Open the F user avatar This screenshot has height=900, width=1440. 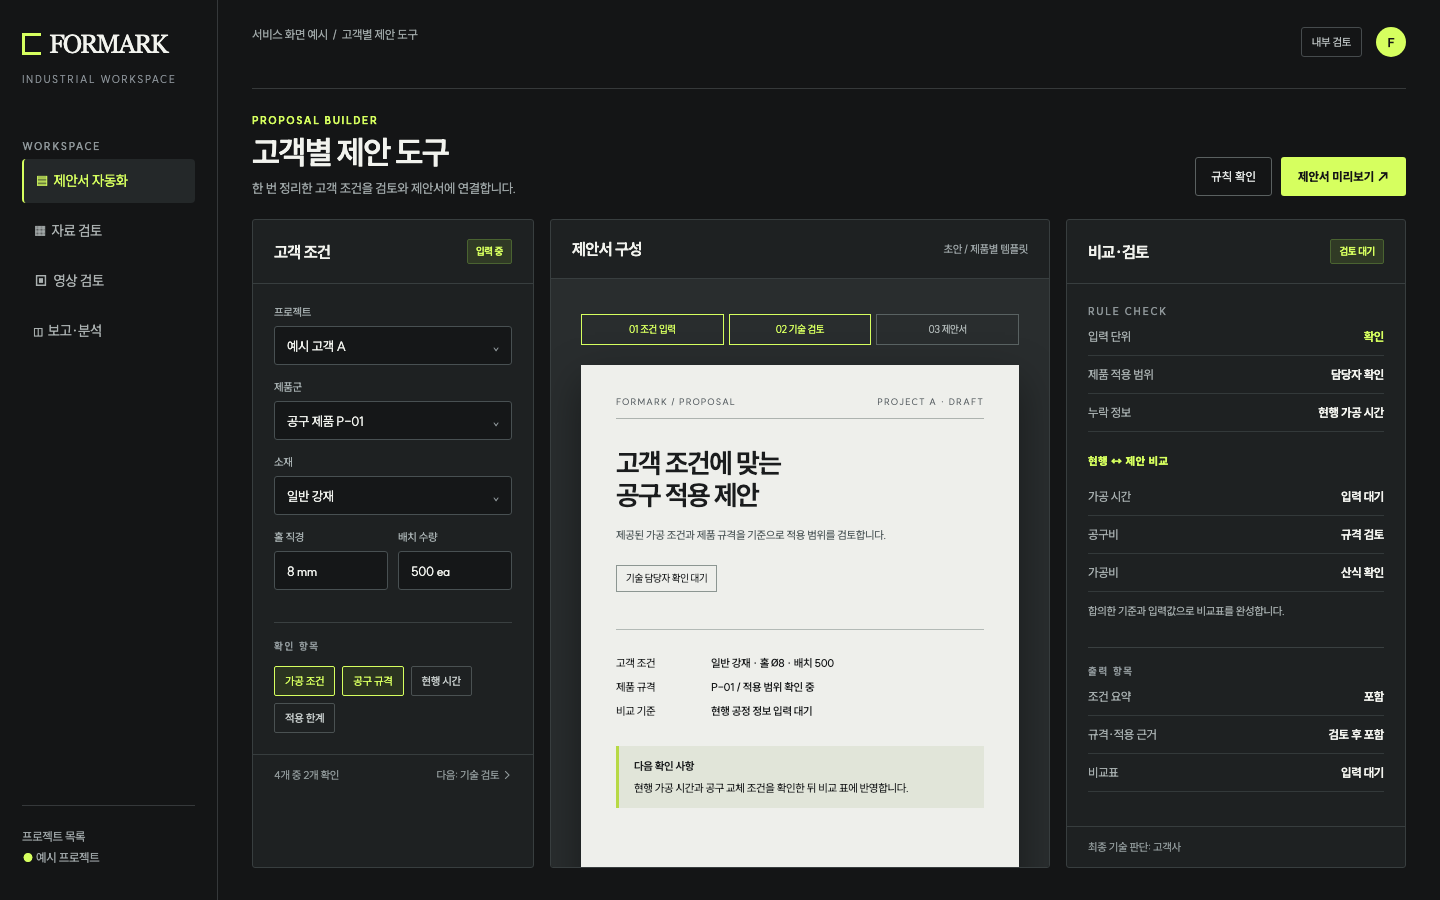click(1390, 42)
